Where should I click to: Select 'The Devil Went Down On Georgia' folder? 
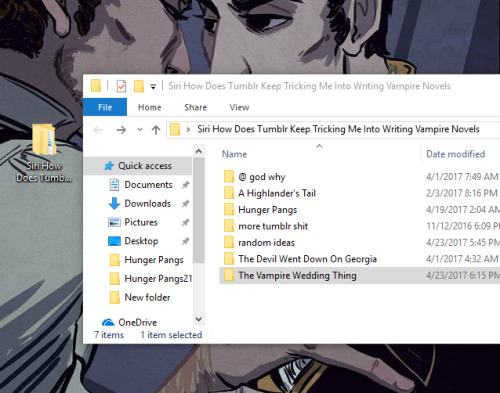pyautogui.click(x=307, y=259)
